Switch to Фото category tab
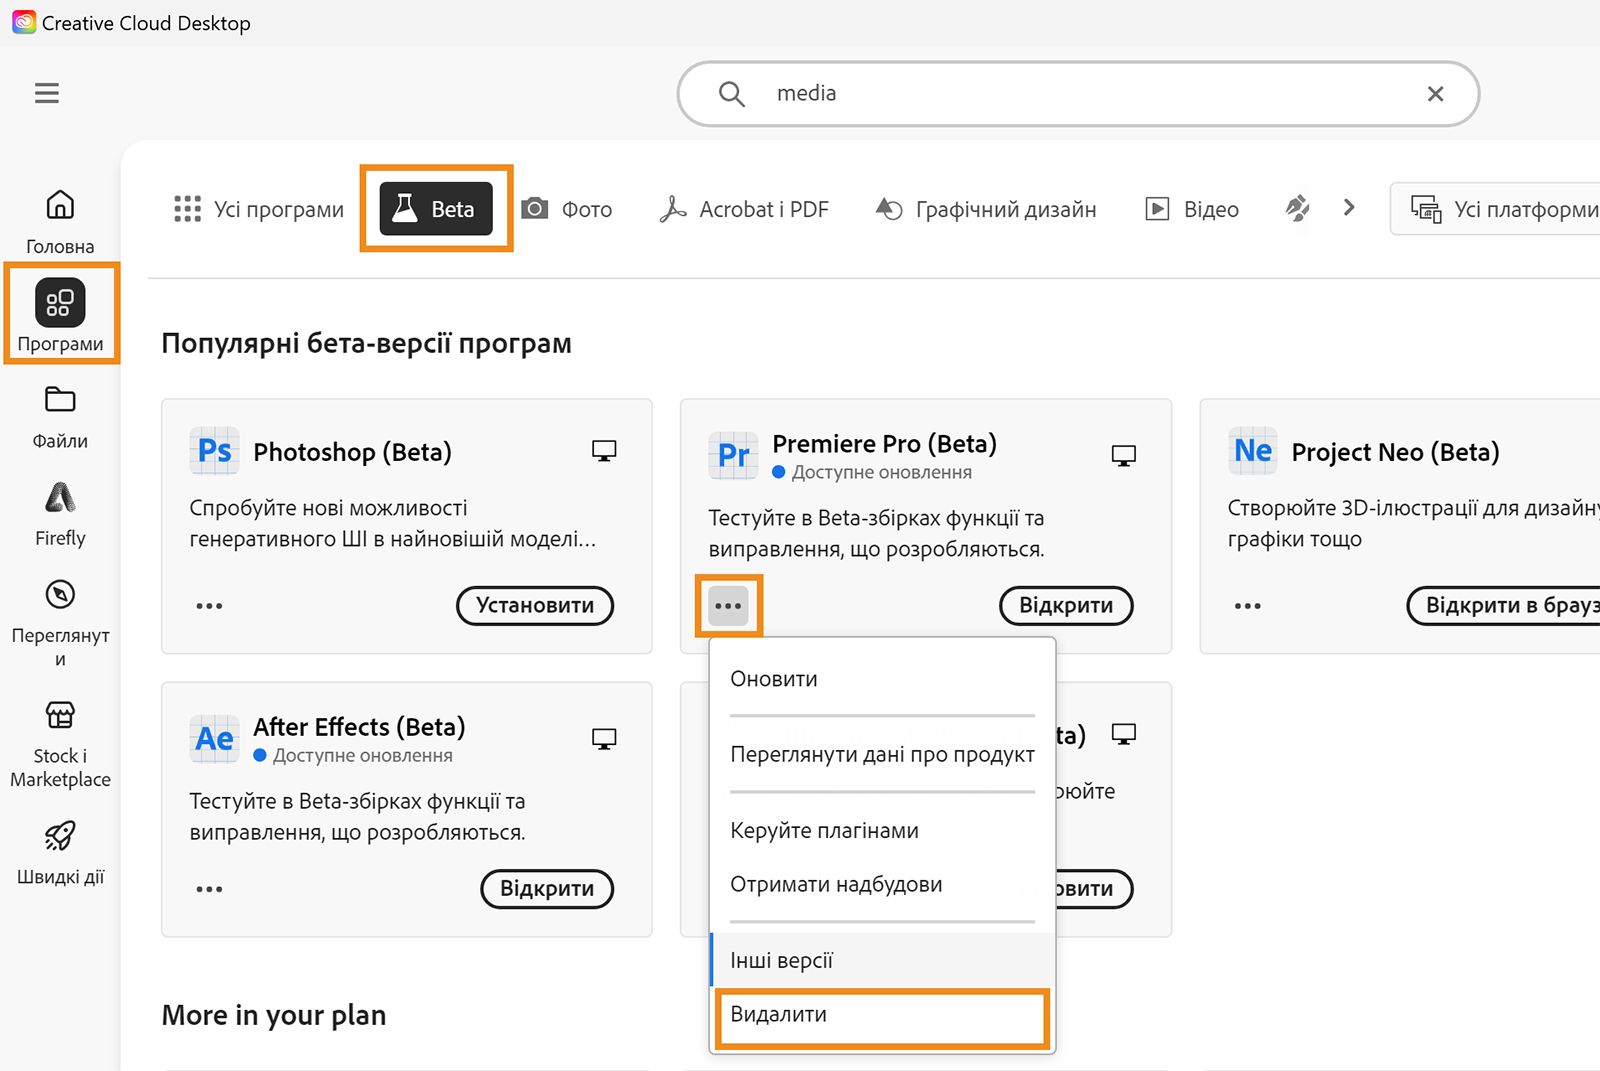Image resolution: width=1600 pixels, height=1071 pixels. point(567,209)
